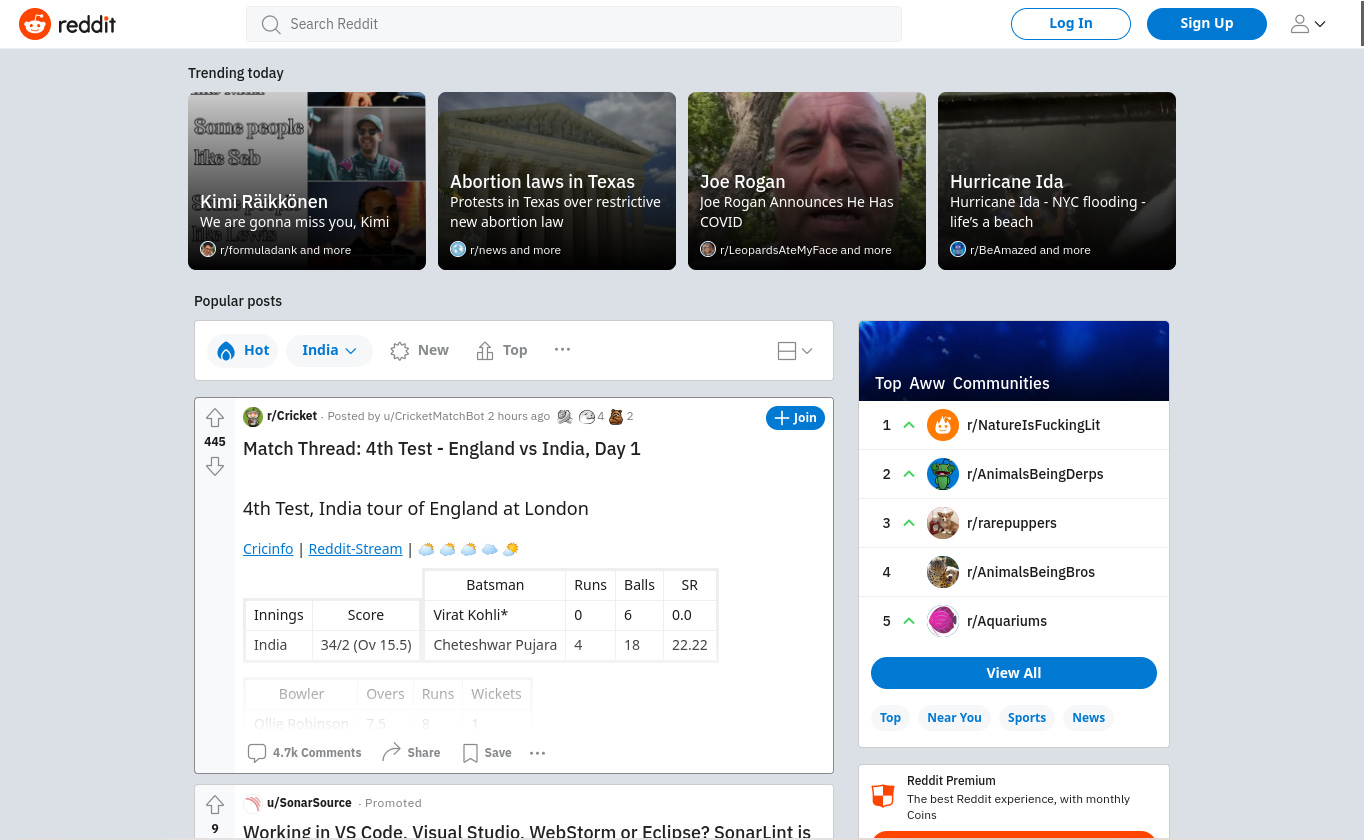1364x840 pixels.
Task: Click the Top Aww Communities banner
Action: coord(1014,361)
